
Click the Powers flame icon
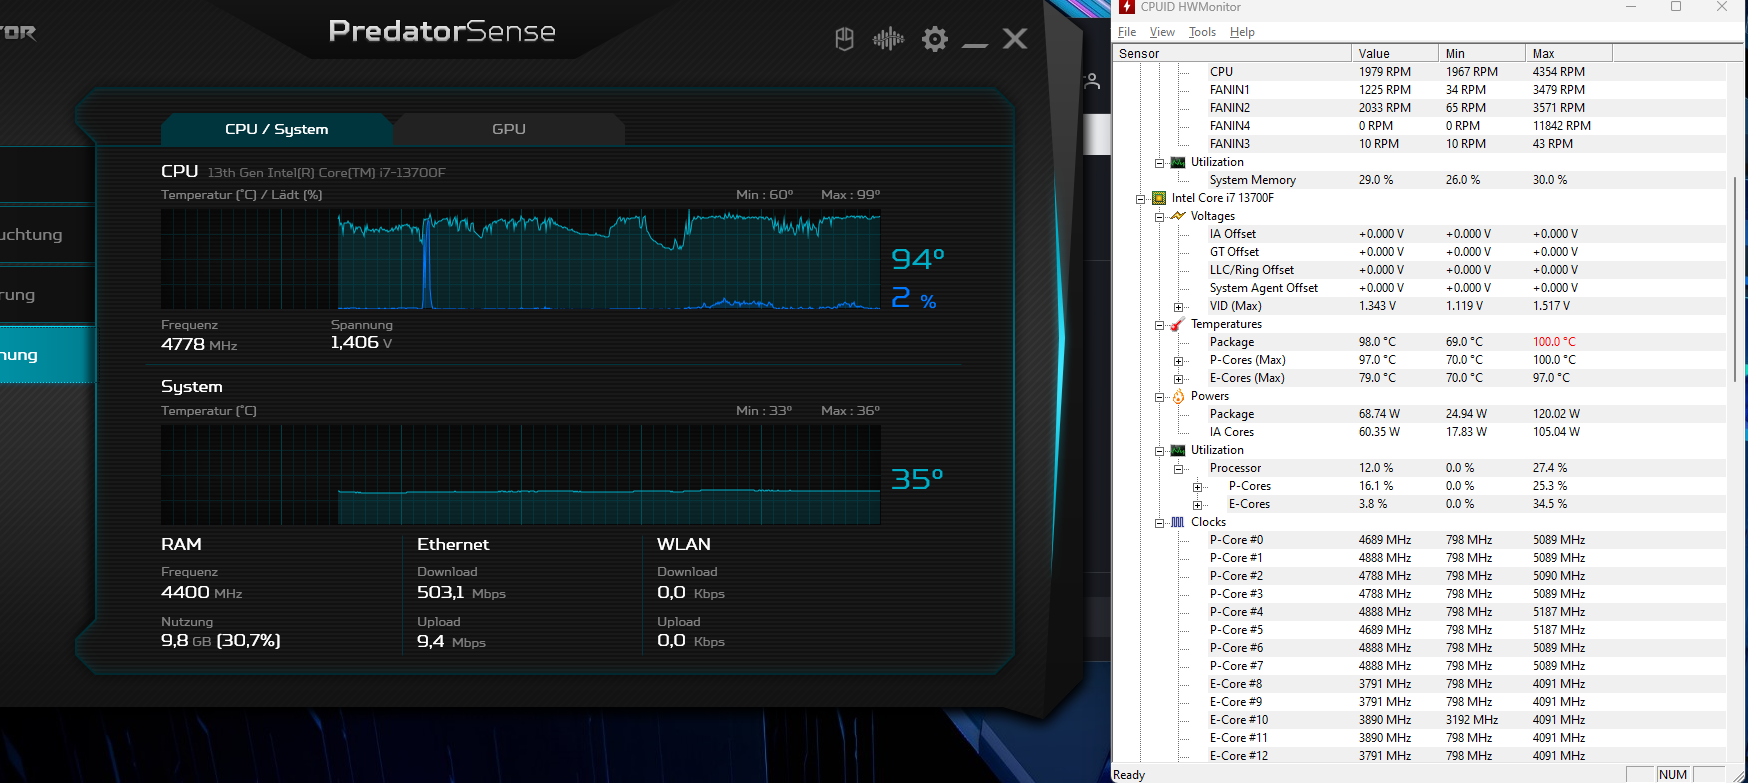pyautogui.click(x=1178, y=396)
